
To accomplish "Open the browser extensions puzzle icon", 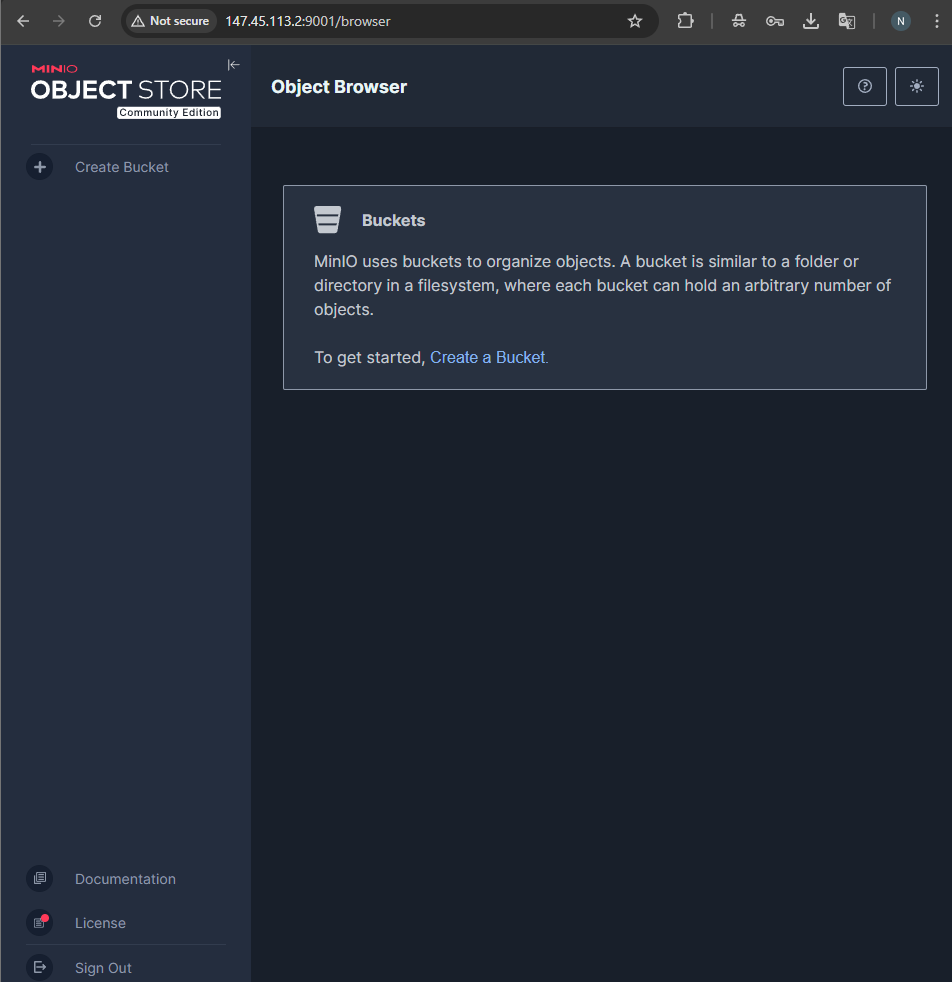I will pos(685,21).
